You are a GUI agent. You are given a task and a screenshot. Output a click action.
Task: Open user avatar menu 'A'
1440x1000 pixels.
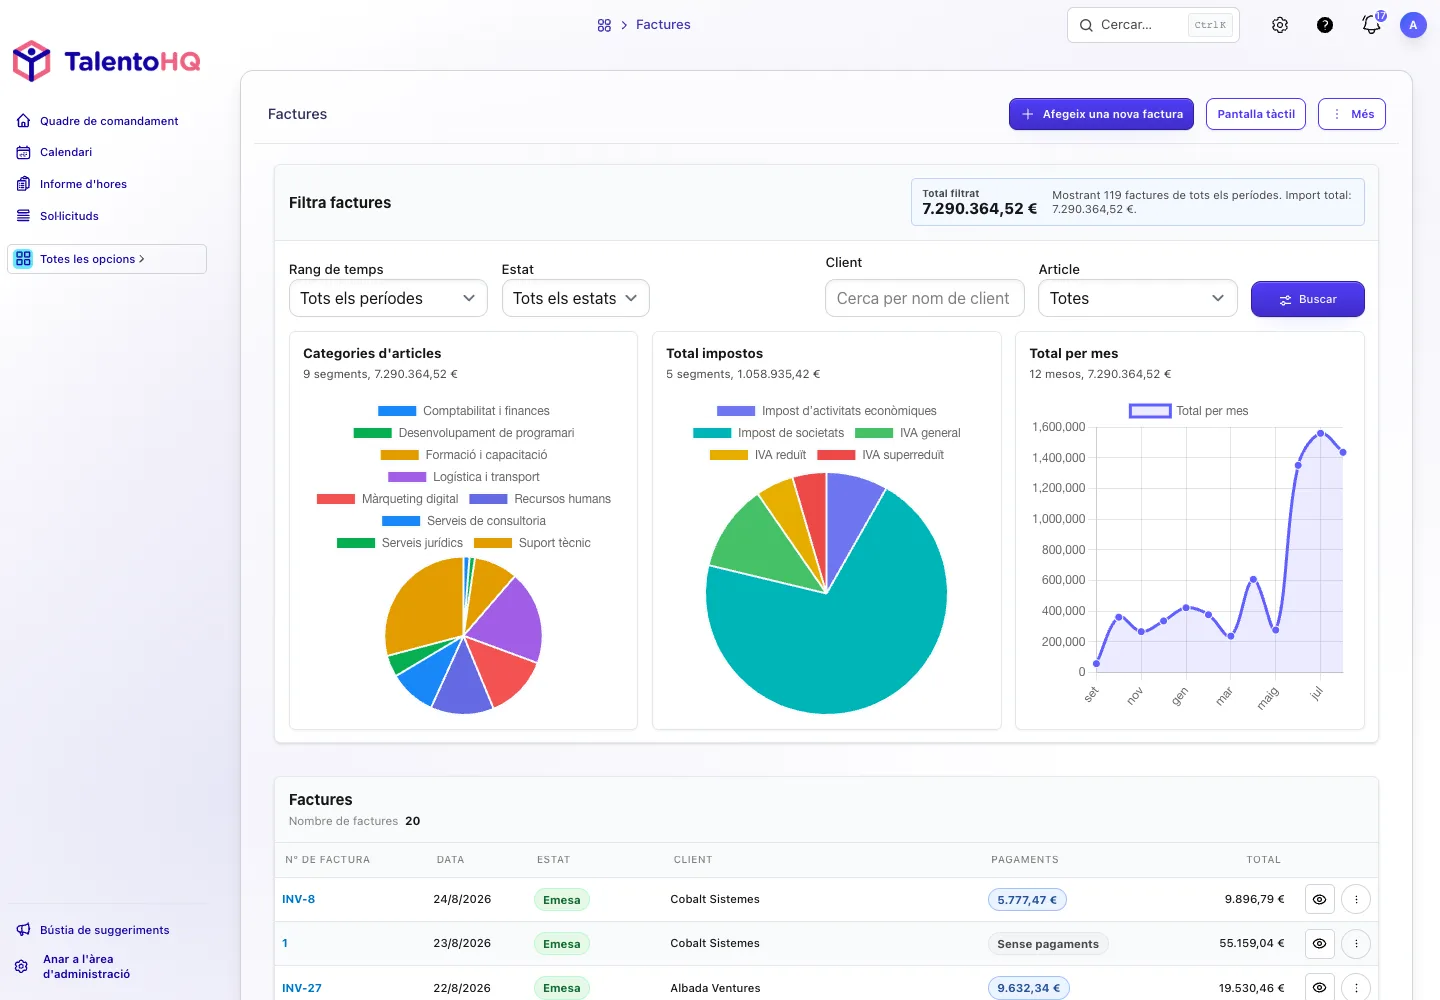[x=1413, y=25]
